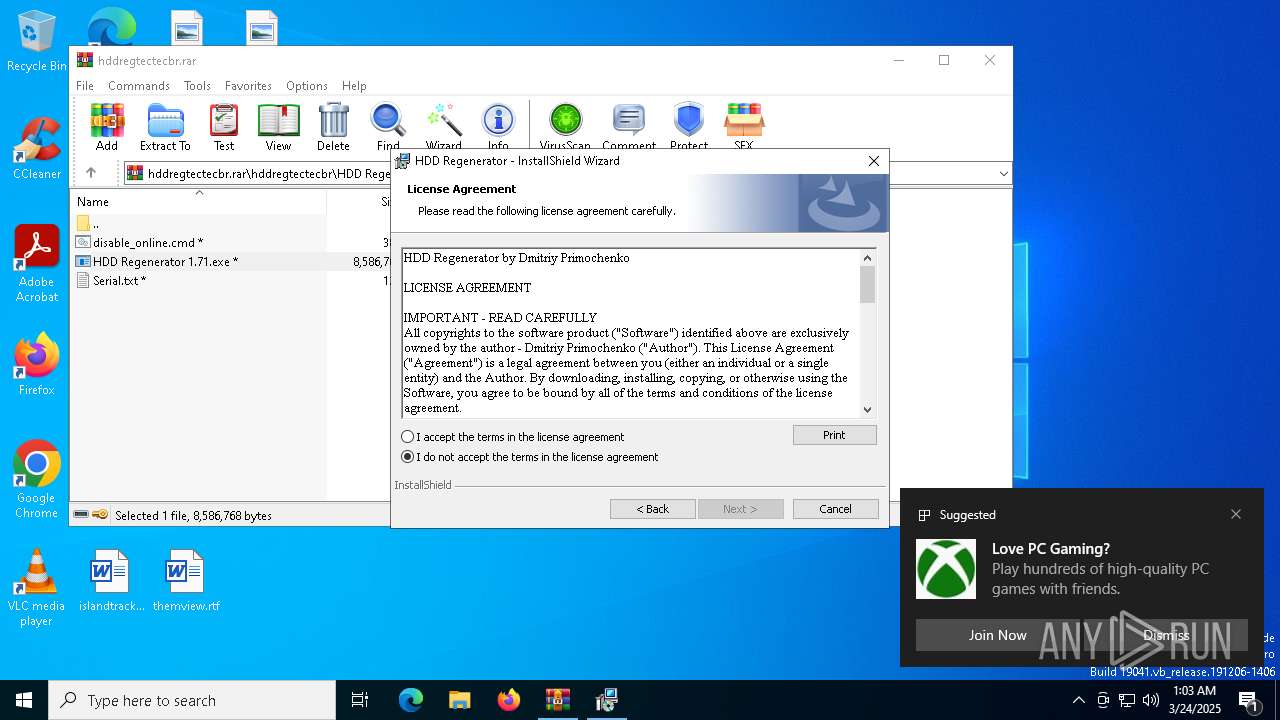
Task: Select 'I do not accept the terms' option
Action: 407,457
